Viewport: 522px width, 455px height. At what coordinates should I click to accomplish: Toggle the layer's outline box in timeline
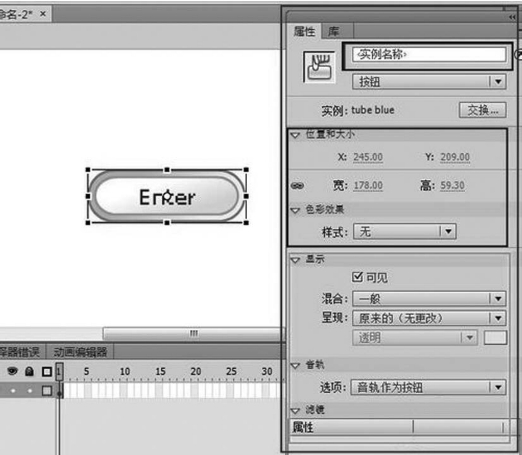(x=47, y=390)
